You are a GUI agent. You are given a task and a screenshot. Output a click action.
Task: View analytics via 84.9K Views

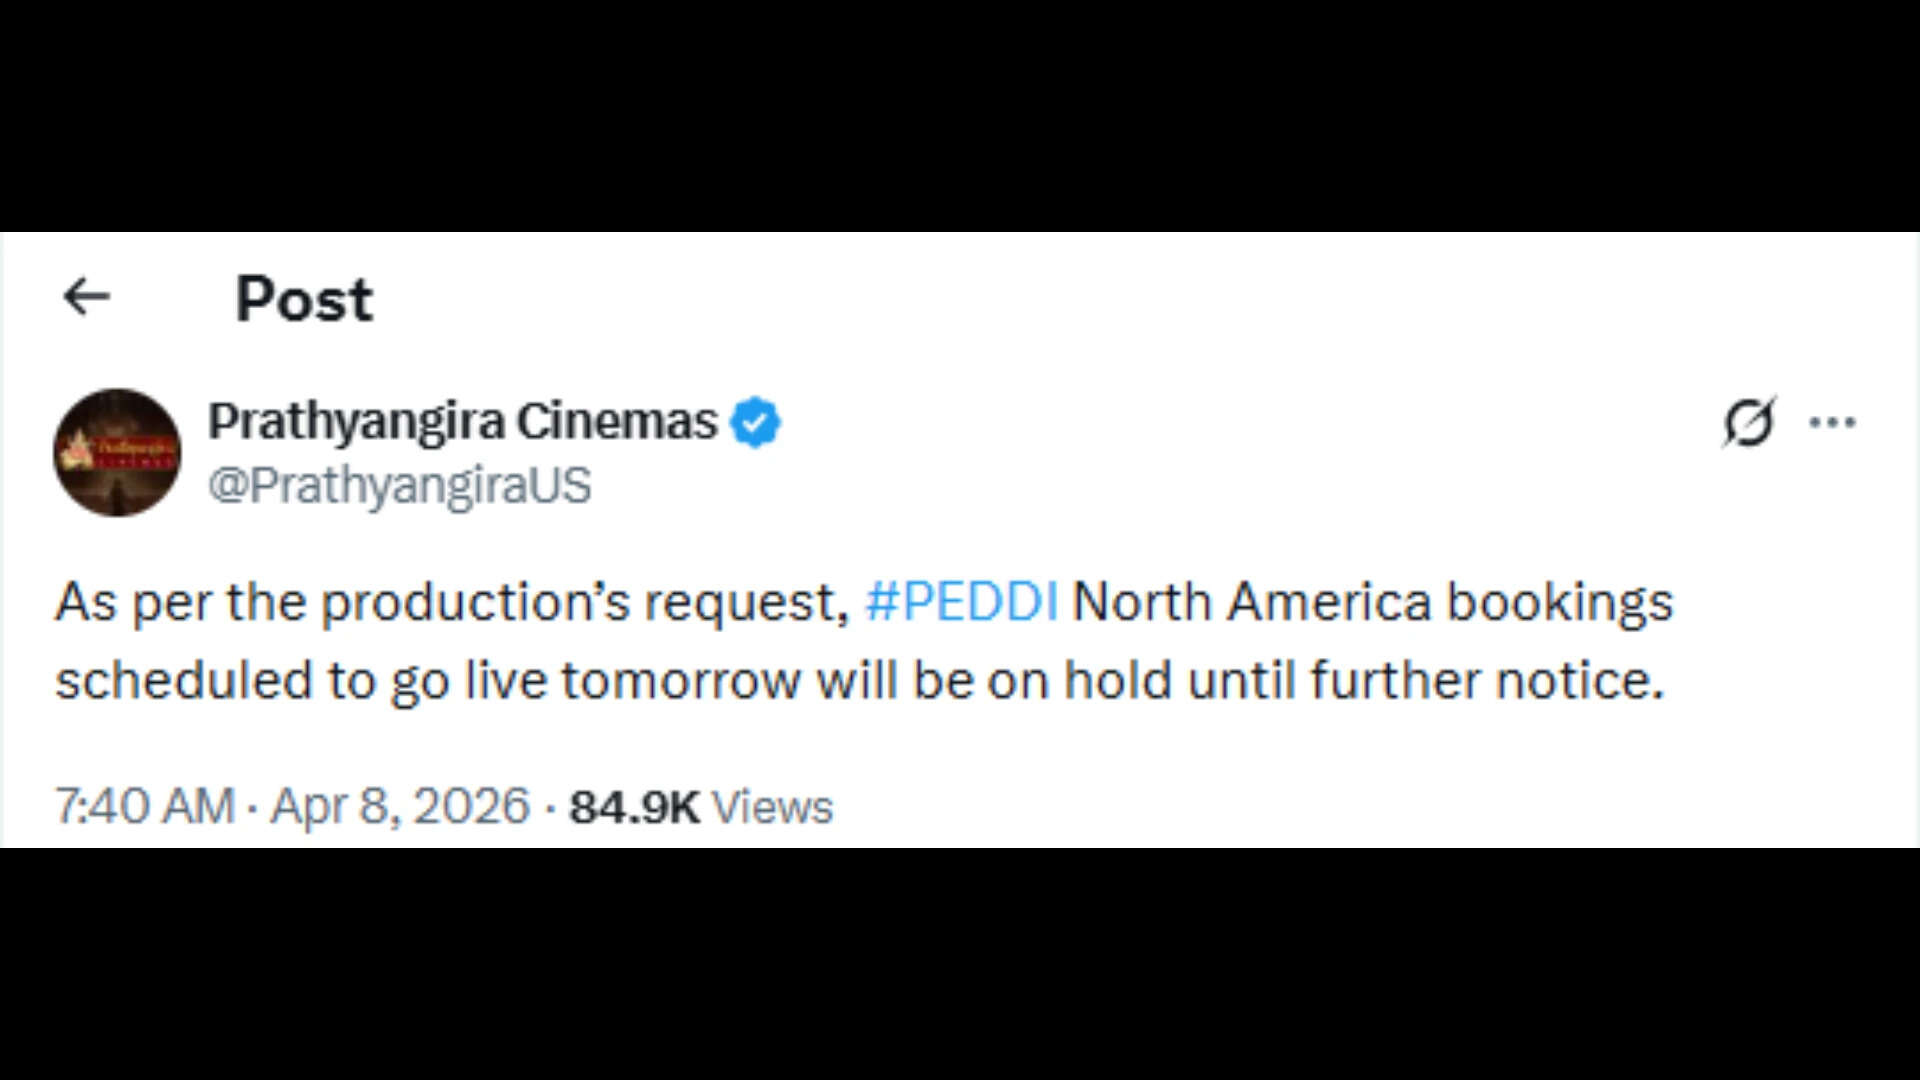pos(698,805)
